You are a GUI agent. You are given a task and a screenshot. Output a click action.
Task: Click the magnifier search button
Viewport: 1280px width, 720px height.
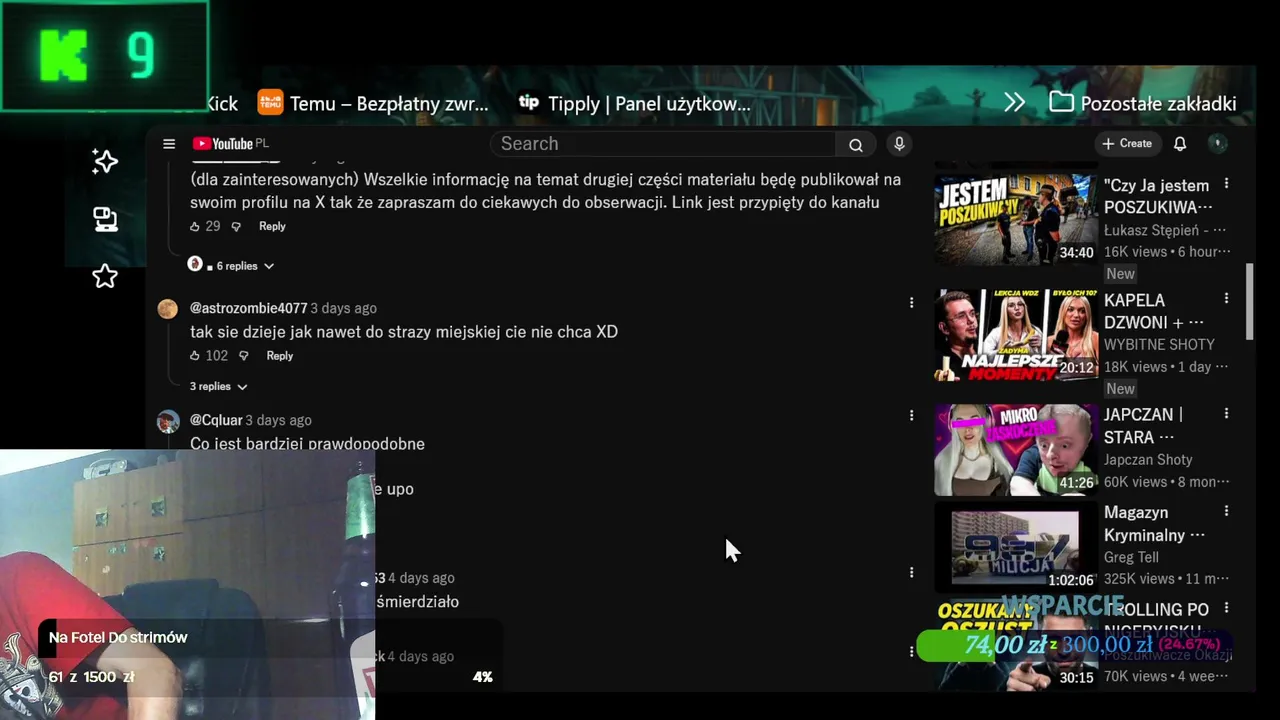coord(856,144)
